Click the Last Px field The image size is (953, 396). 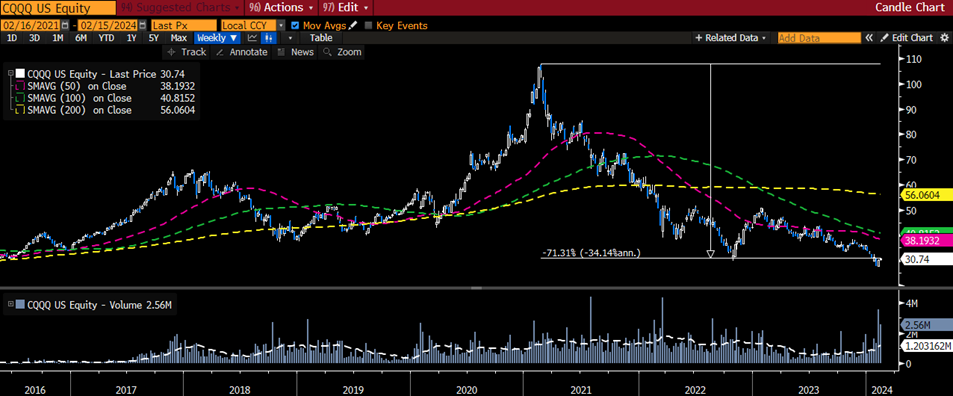point(183,26)
